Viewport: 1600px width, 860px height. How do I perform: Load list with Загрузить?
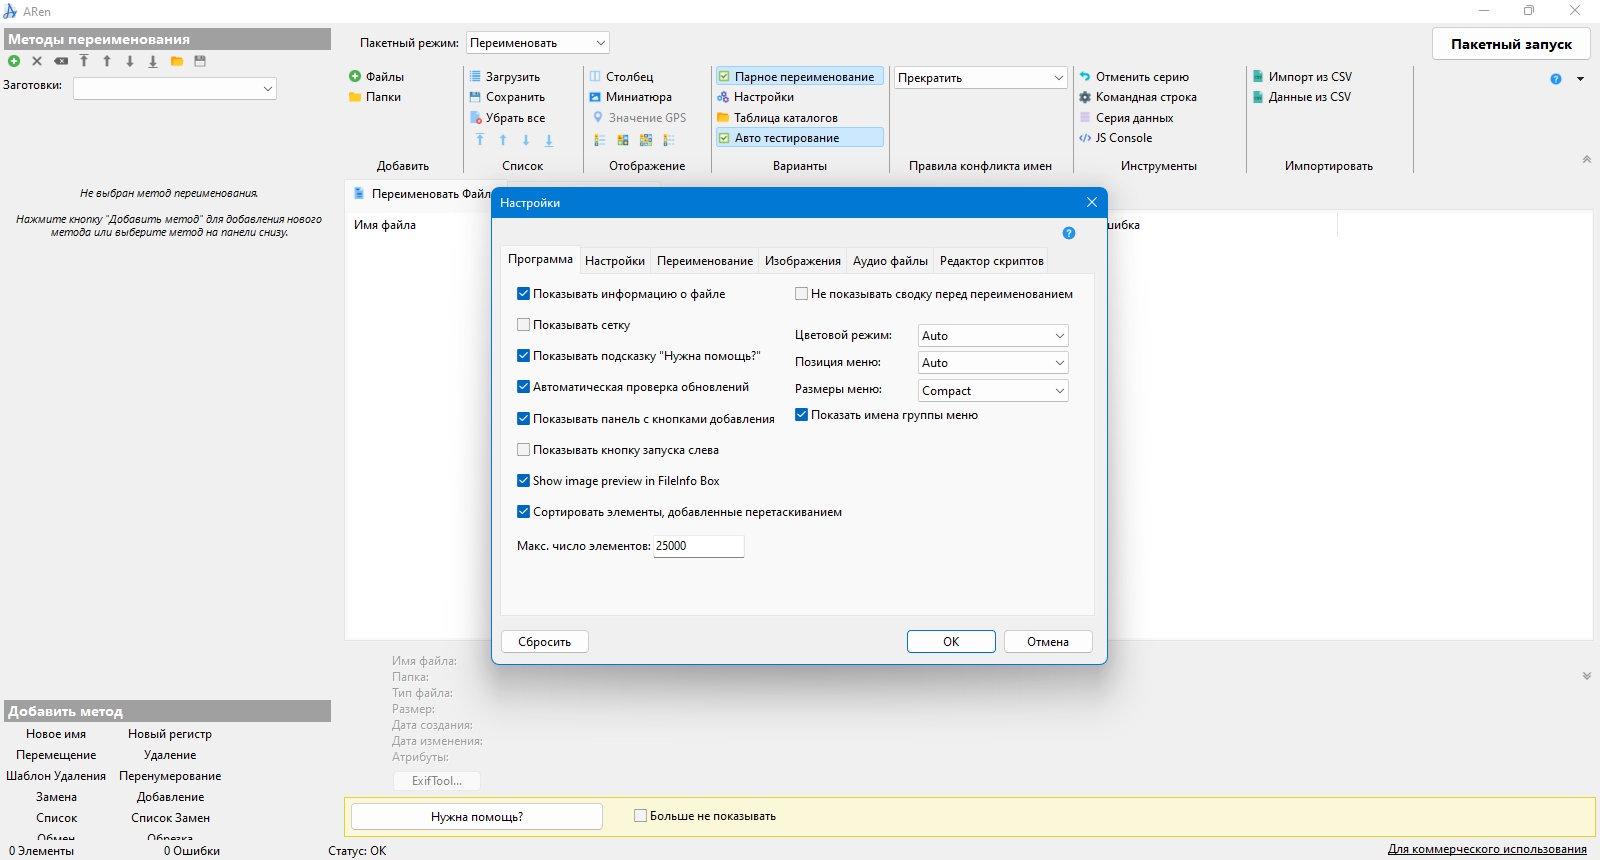coord(504,76)
